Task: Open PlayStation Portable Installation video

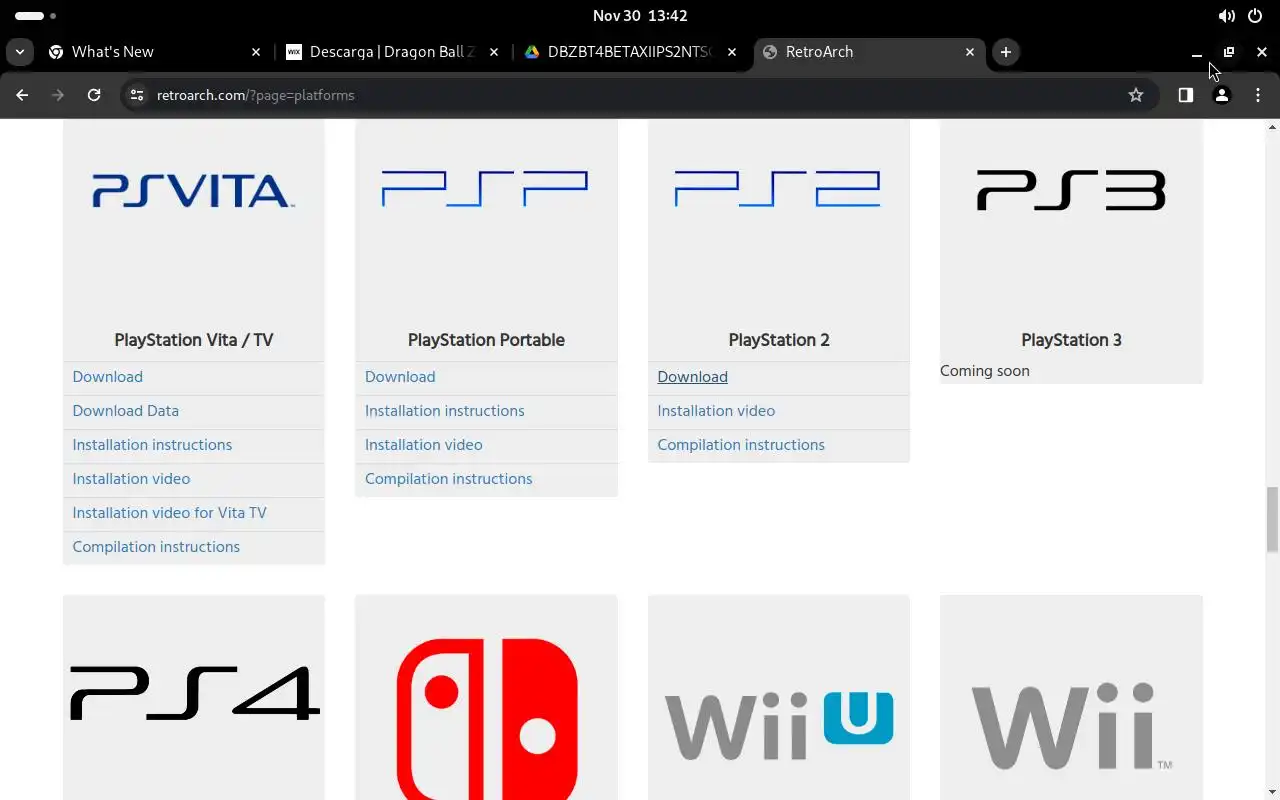Action: (x=424, y=445)
